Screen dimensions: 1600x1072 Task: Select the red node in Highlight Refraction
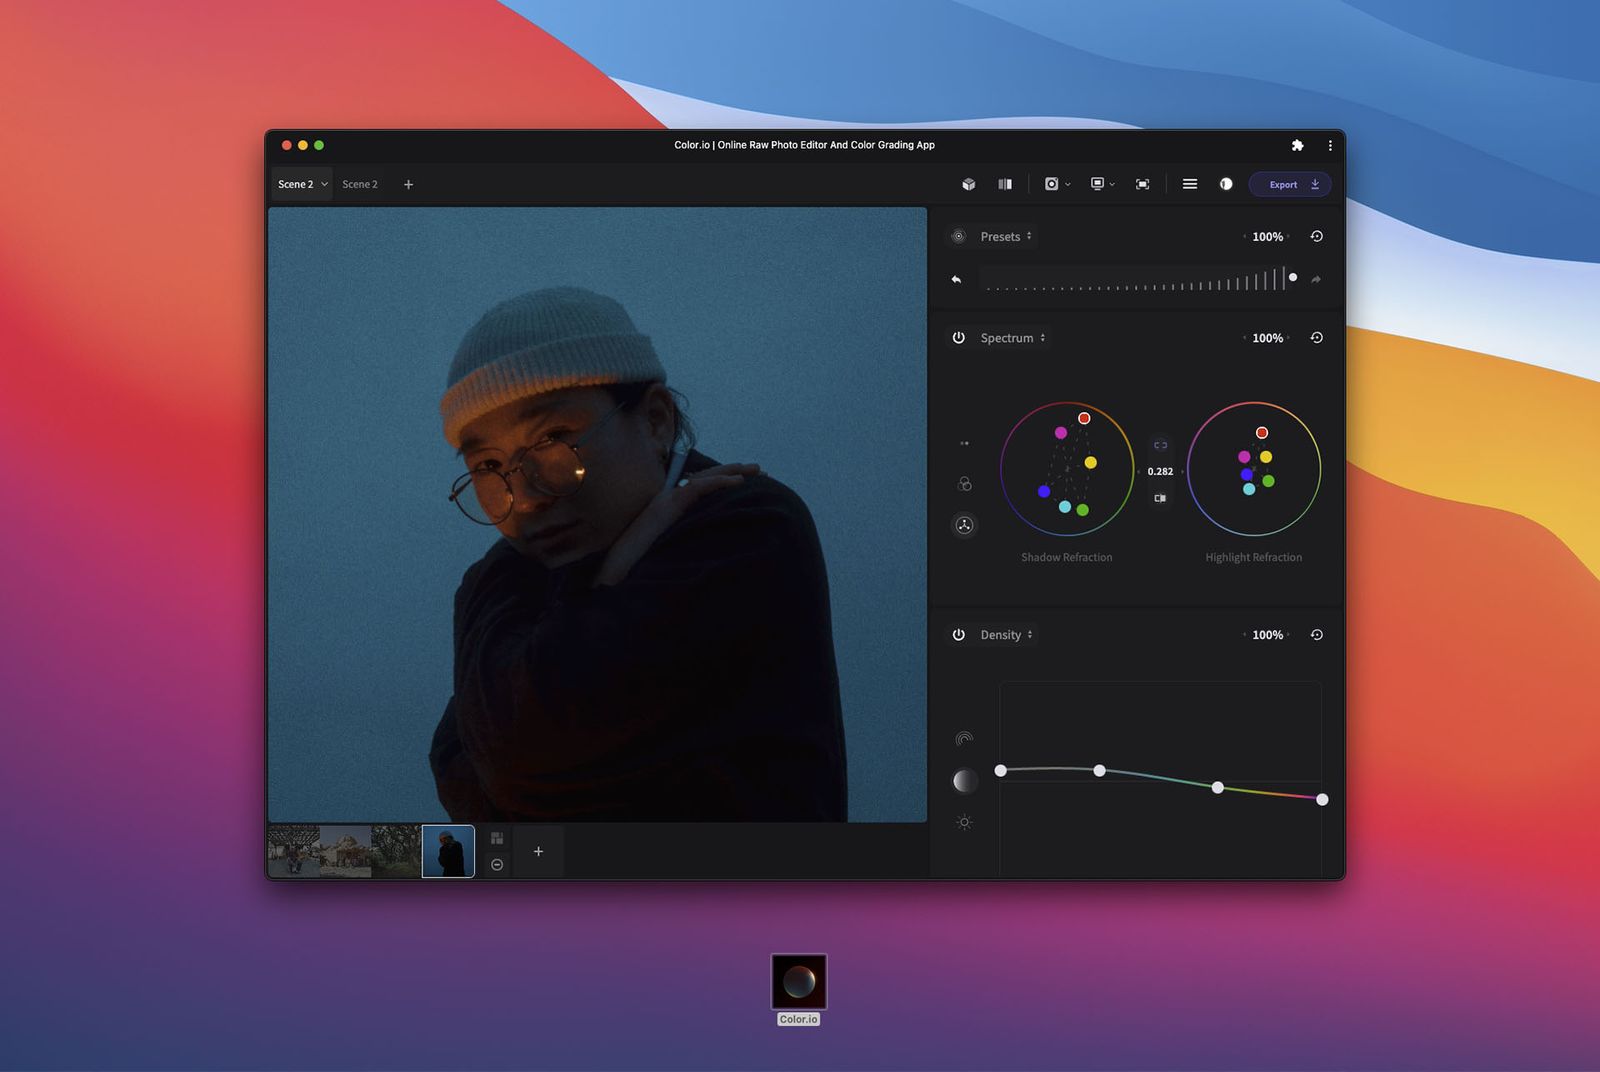tap(1262, 433)
